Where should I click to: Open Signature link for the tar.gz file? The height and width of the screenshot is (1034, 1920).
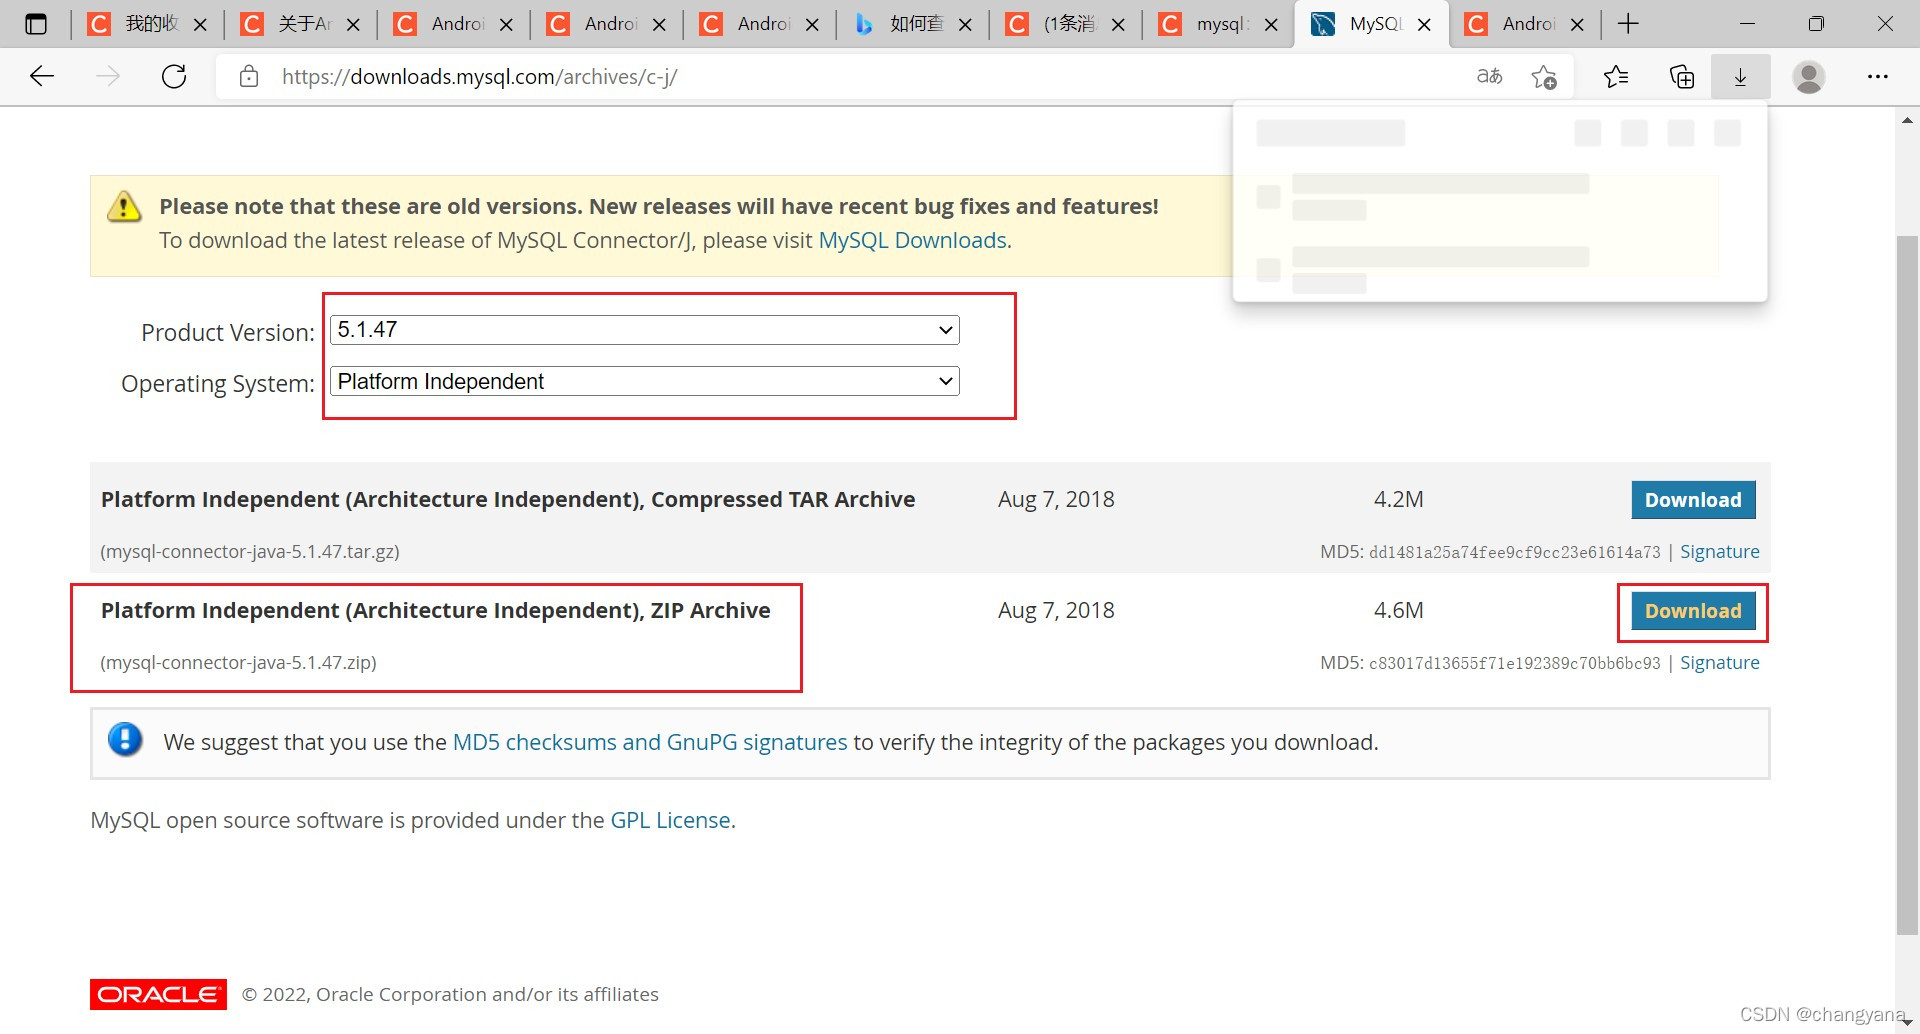tap(1719, 552)
